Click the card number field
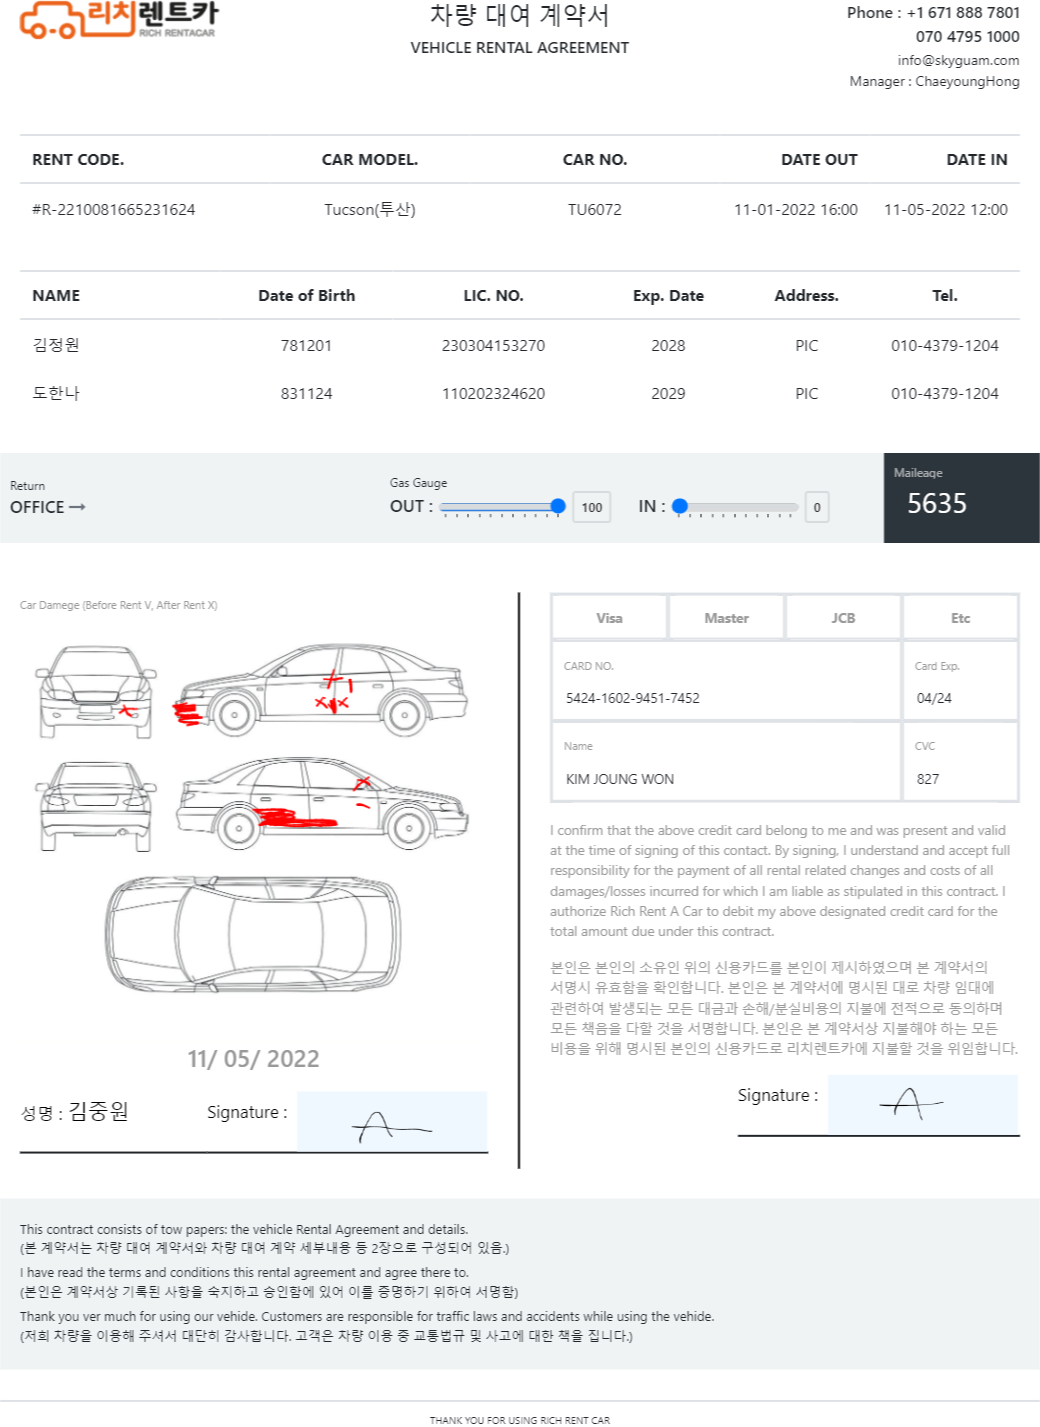Screen dimensions: 1040x1427 [x=726, y=681]
